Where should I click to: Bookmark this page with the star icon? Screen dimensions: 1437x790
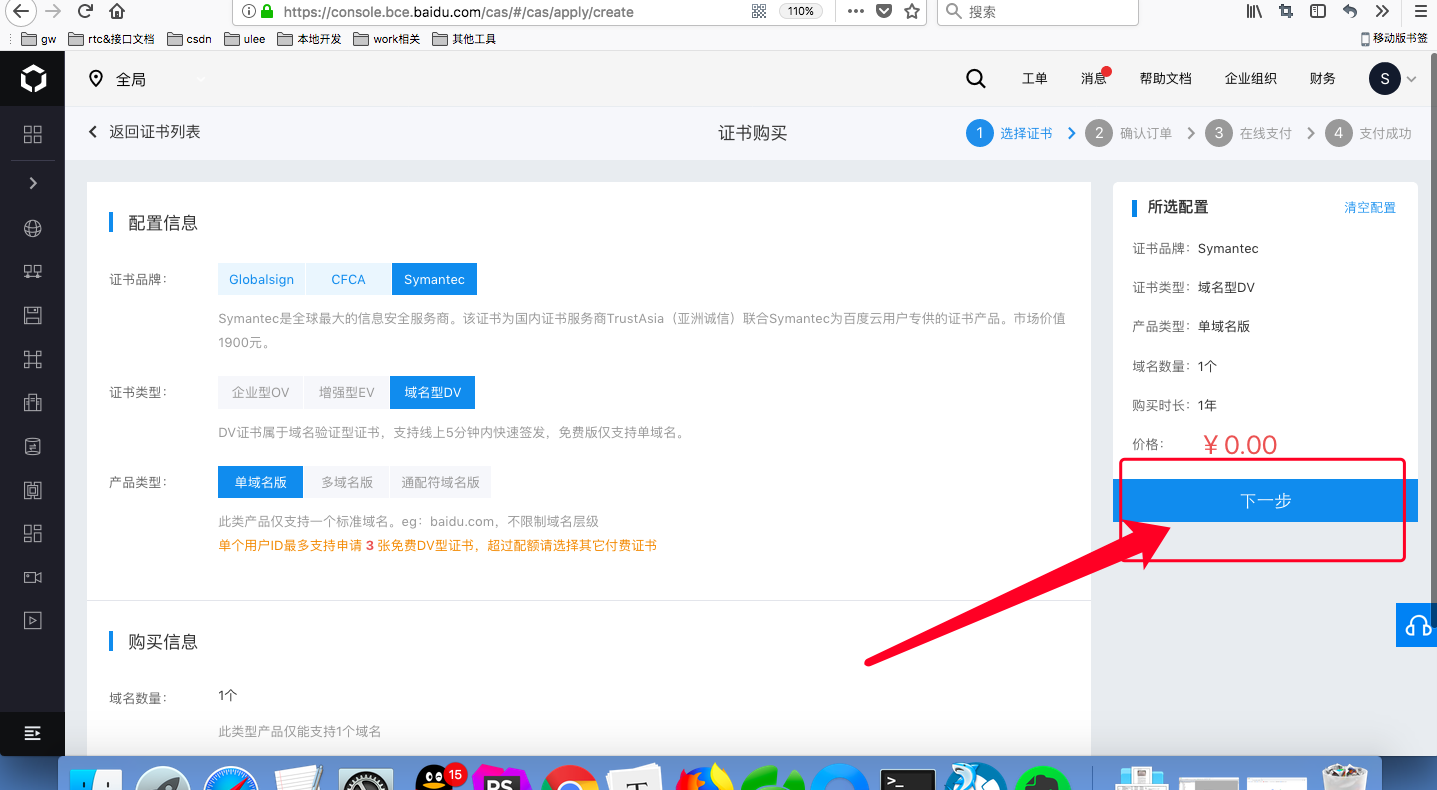click(911, 12)
